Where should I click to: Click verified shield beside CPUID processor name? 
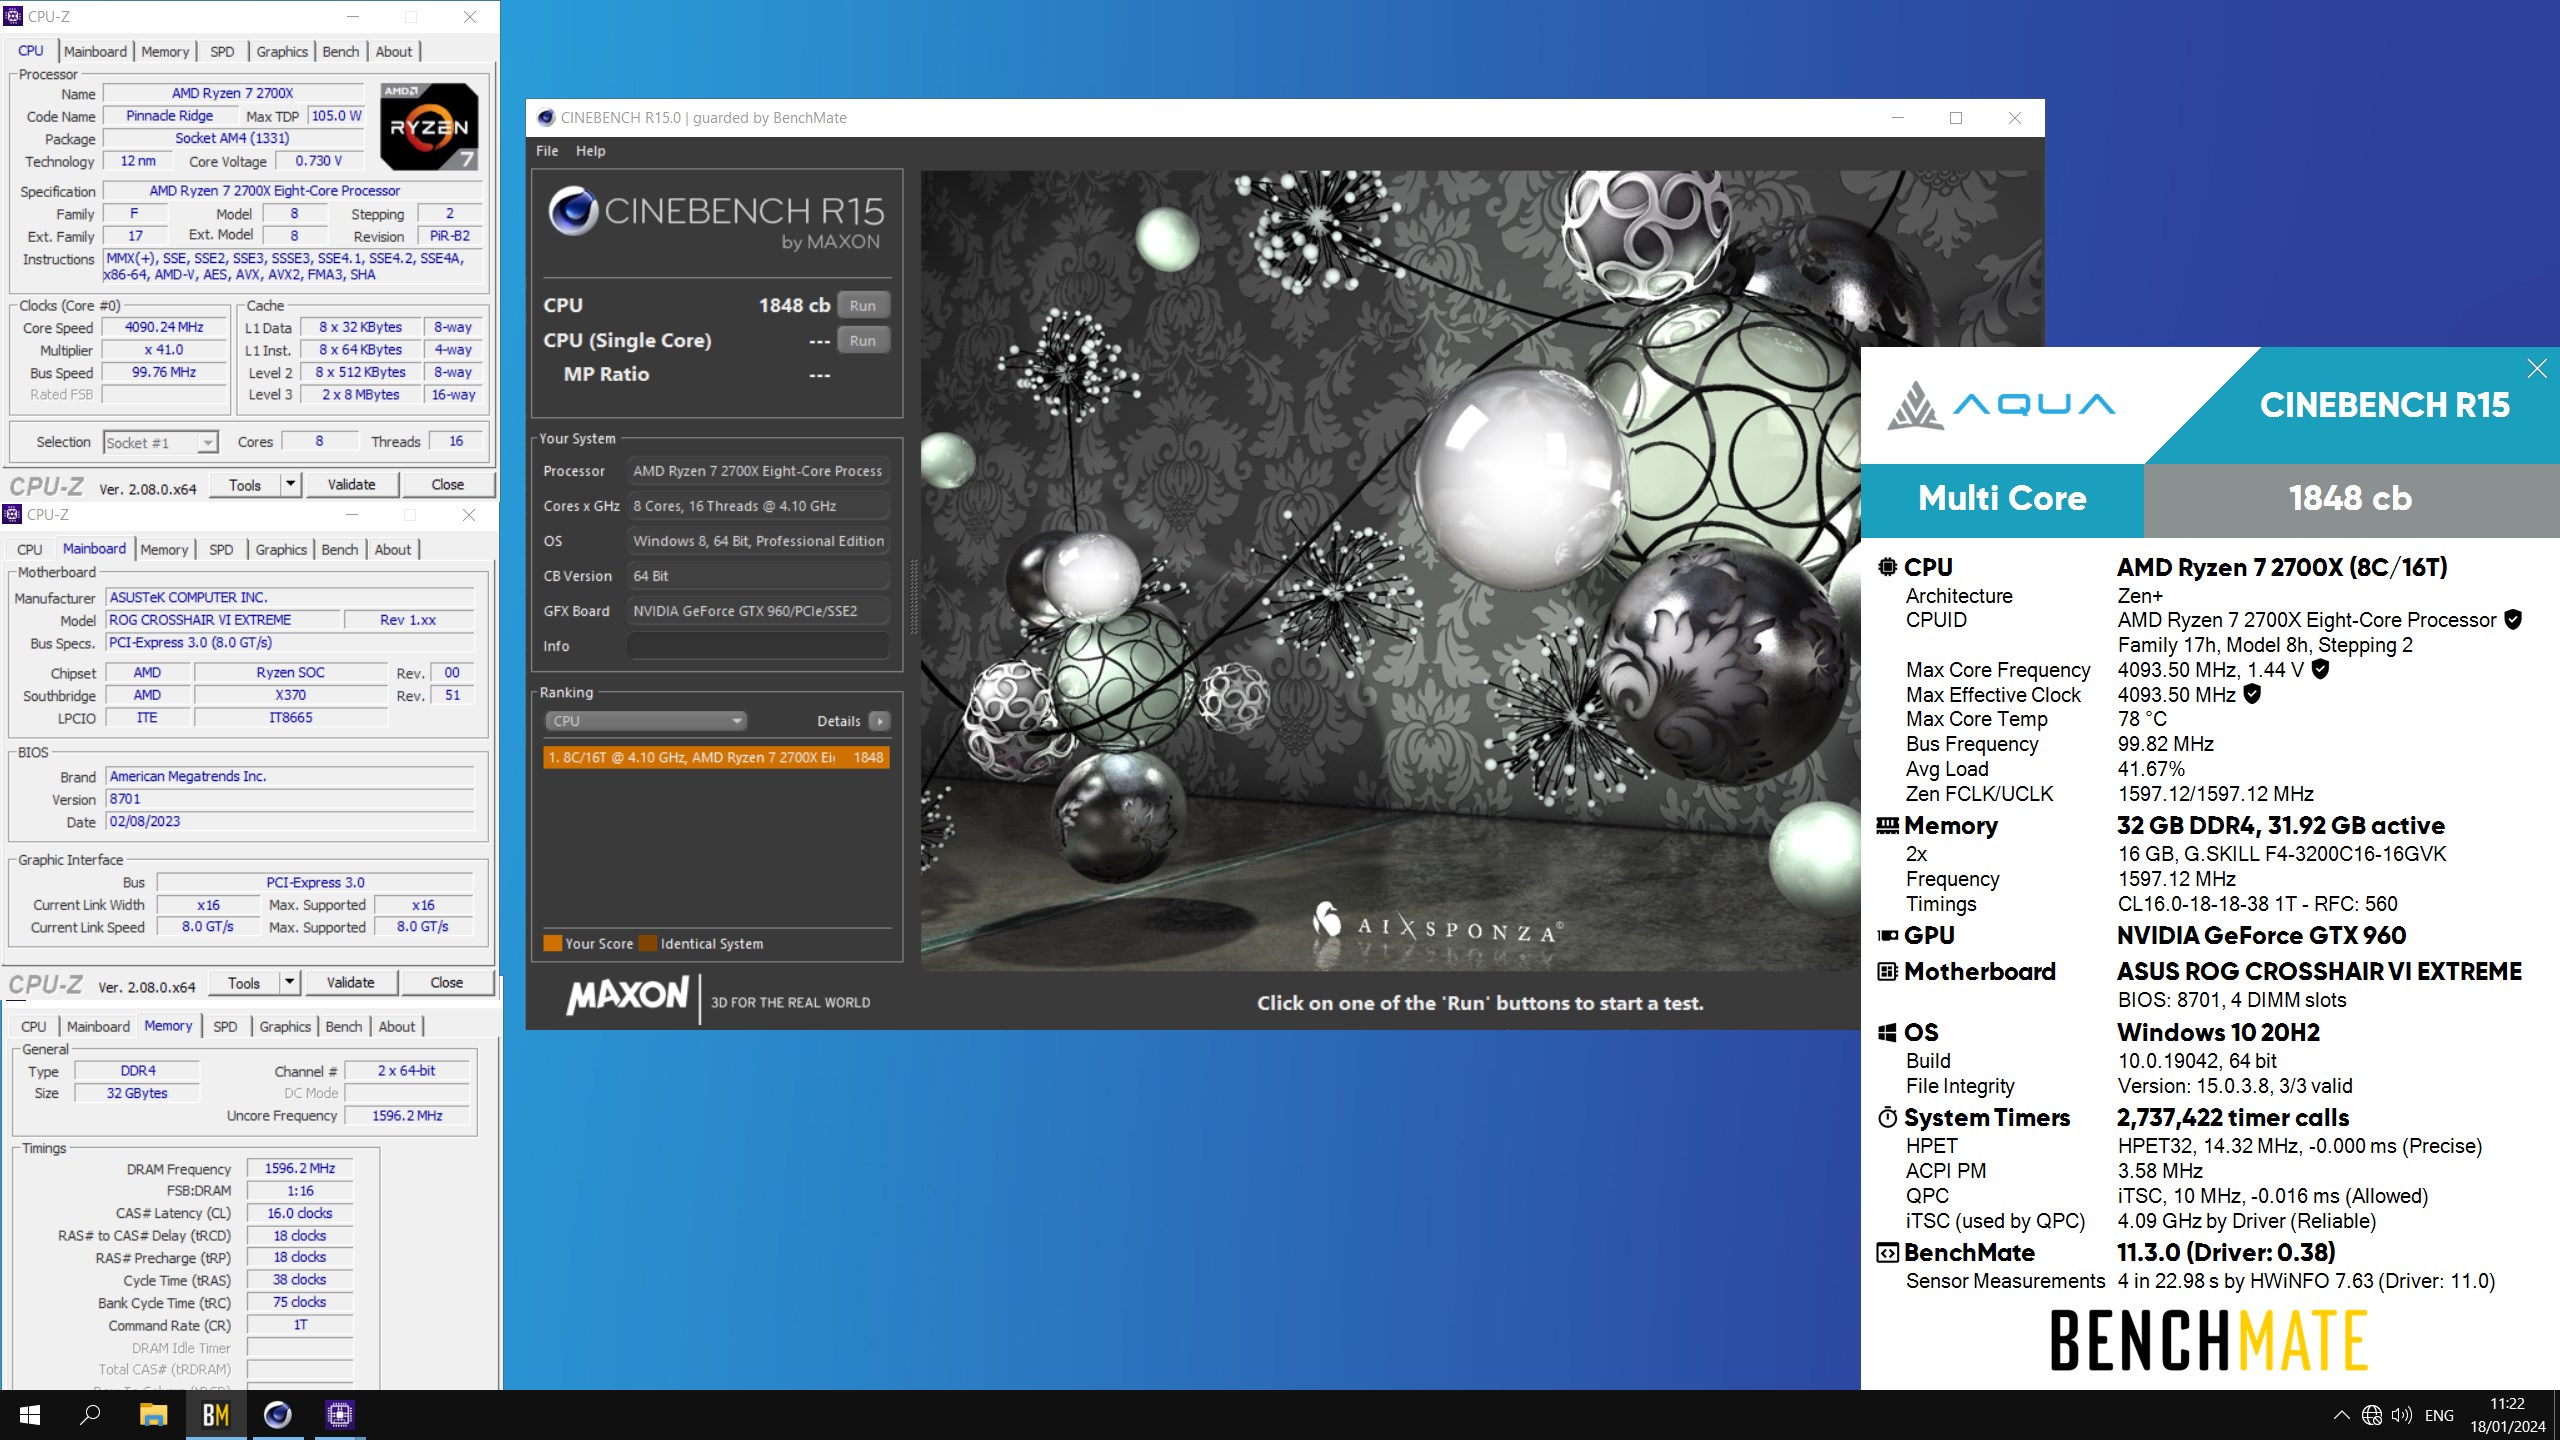coord(2512,620)
